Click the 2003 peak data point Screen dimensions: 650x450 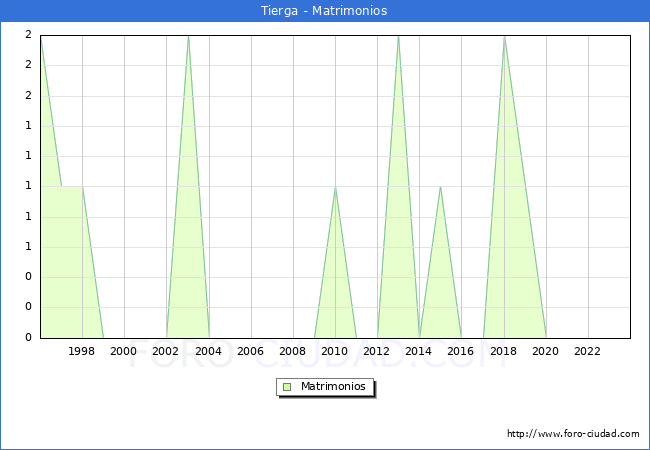188,36
